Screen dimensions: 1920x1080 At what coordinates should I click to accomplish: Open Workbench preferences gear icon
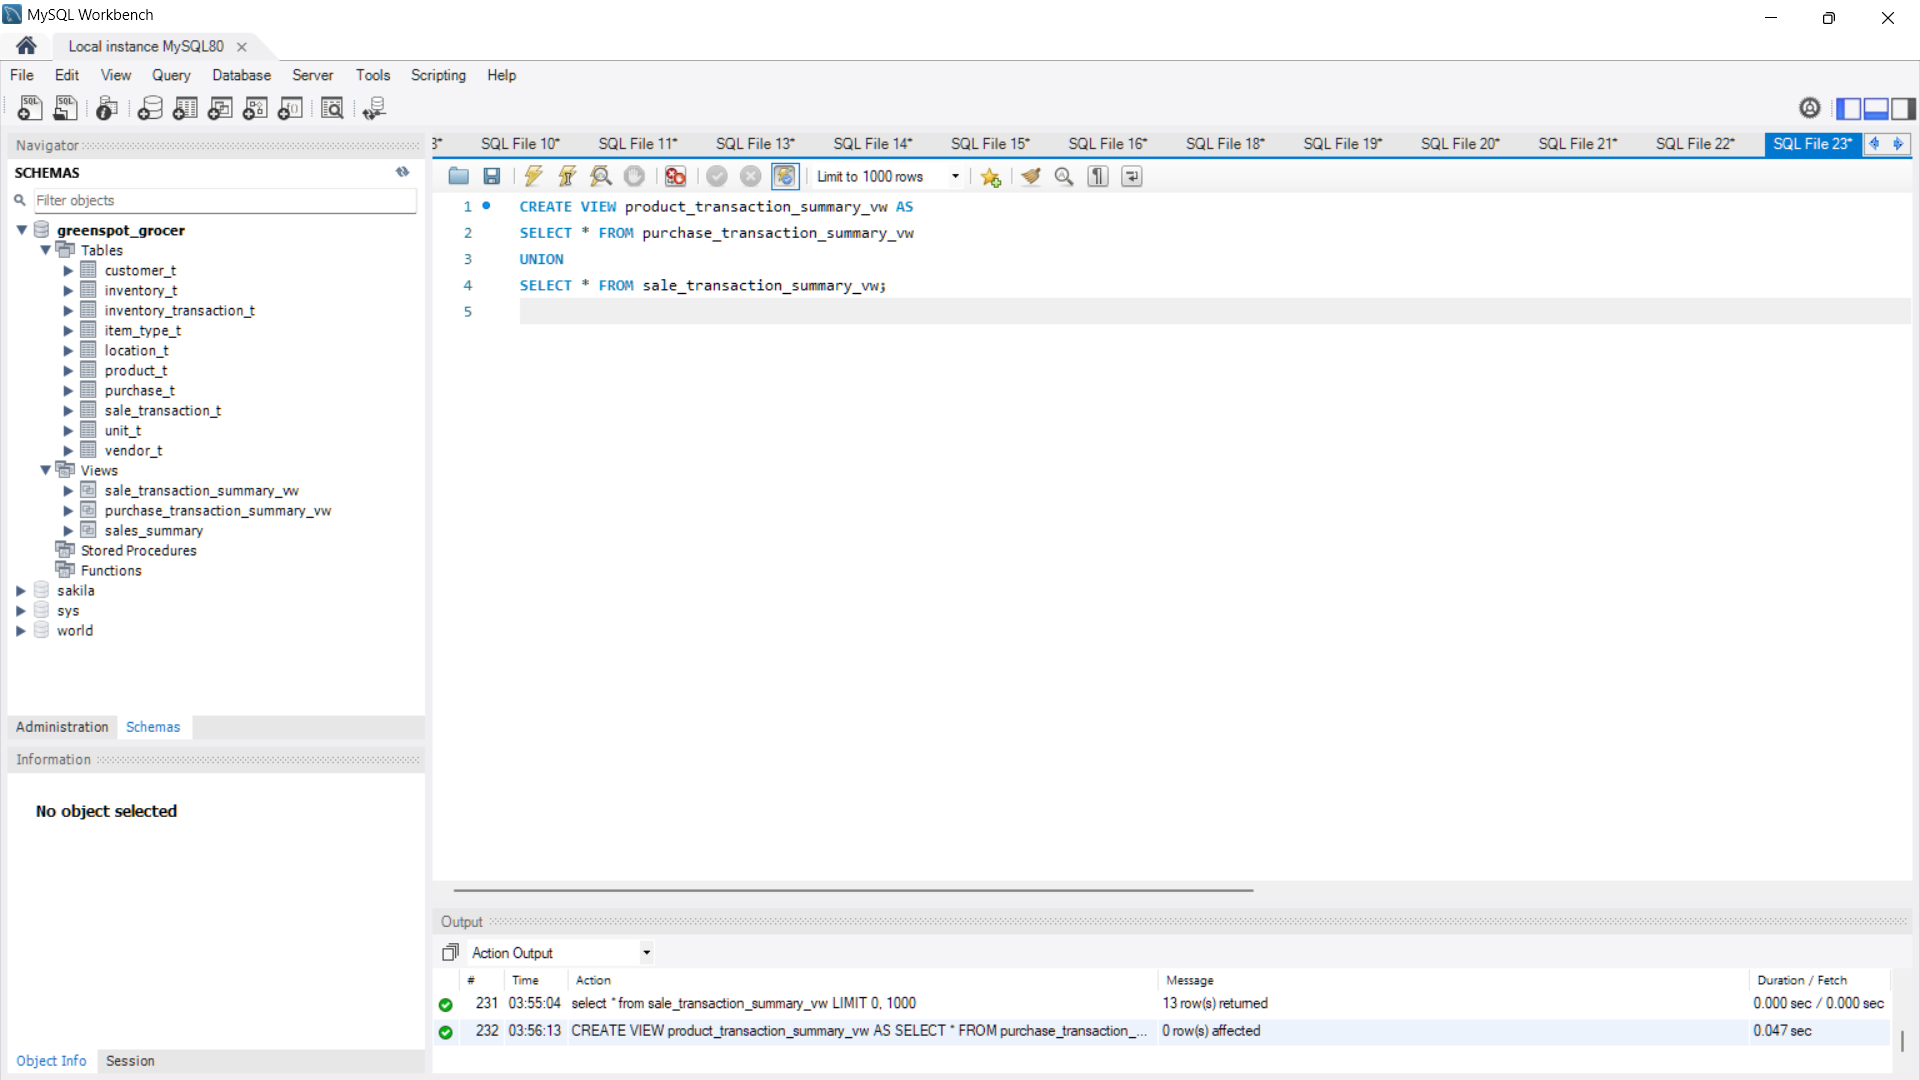tap(1809, 108)
